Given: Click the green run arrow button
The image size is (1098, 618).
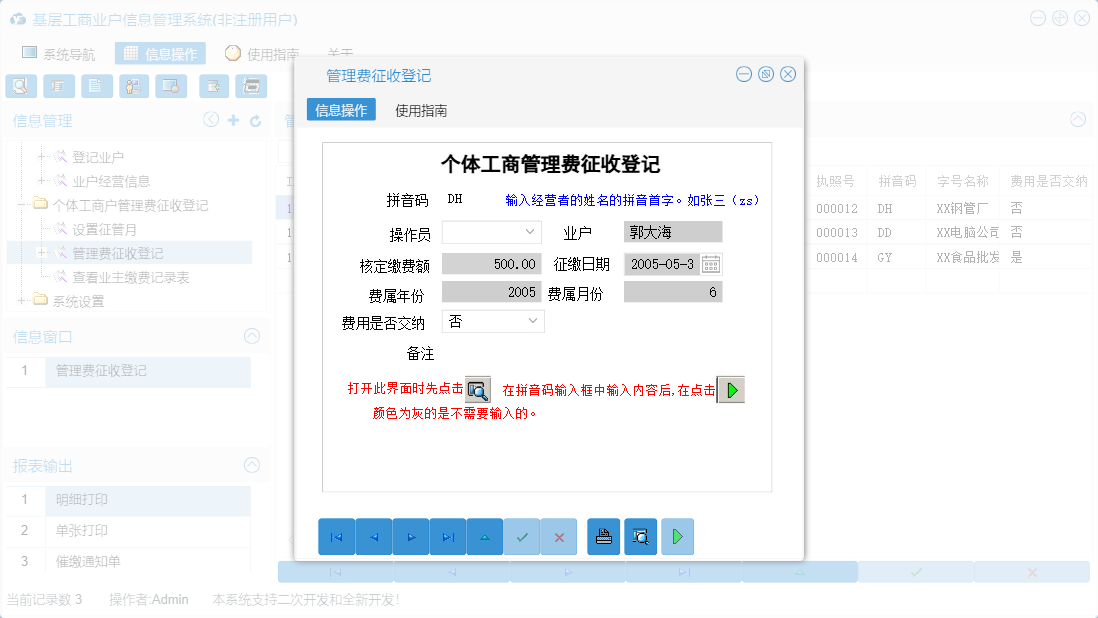Looking at the screenshot, I should 677,537.
